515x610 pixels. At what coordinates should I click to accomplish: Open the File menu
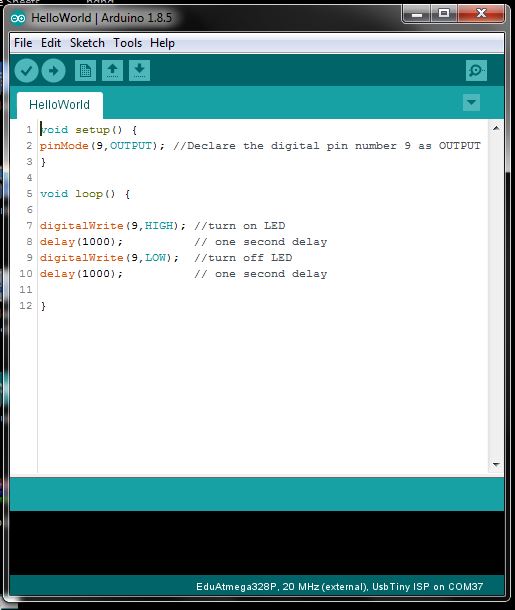click(x=23, y=43)
